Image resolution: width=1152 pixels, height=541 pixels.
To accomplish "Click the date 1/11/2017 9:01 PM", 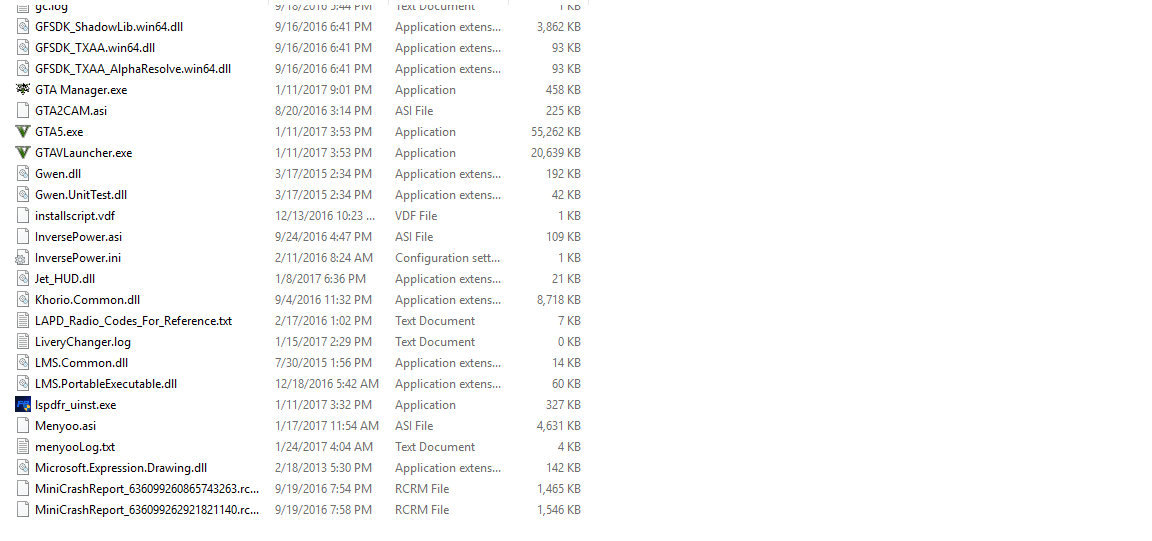I will (x=323, y=90).
